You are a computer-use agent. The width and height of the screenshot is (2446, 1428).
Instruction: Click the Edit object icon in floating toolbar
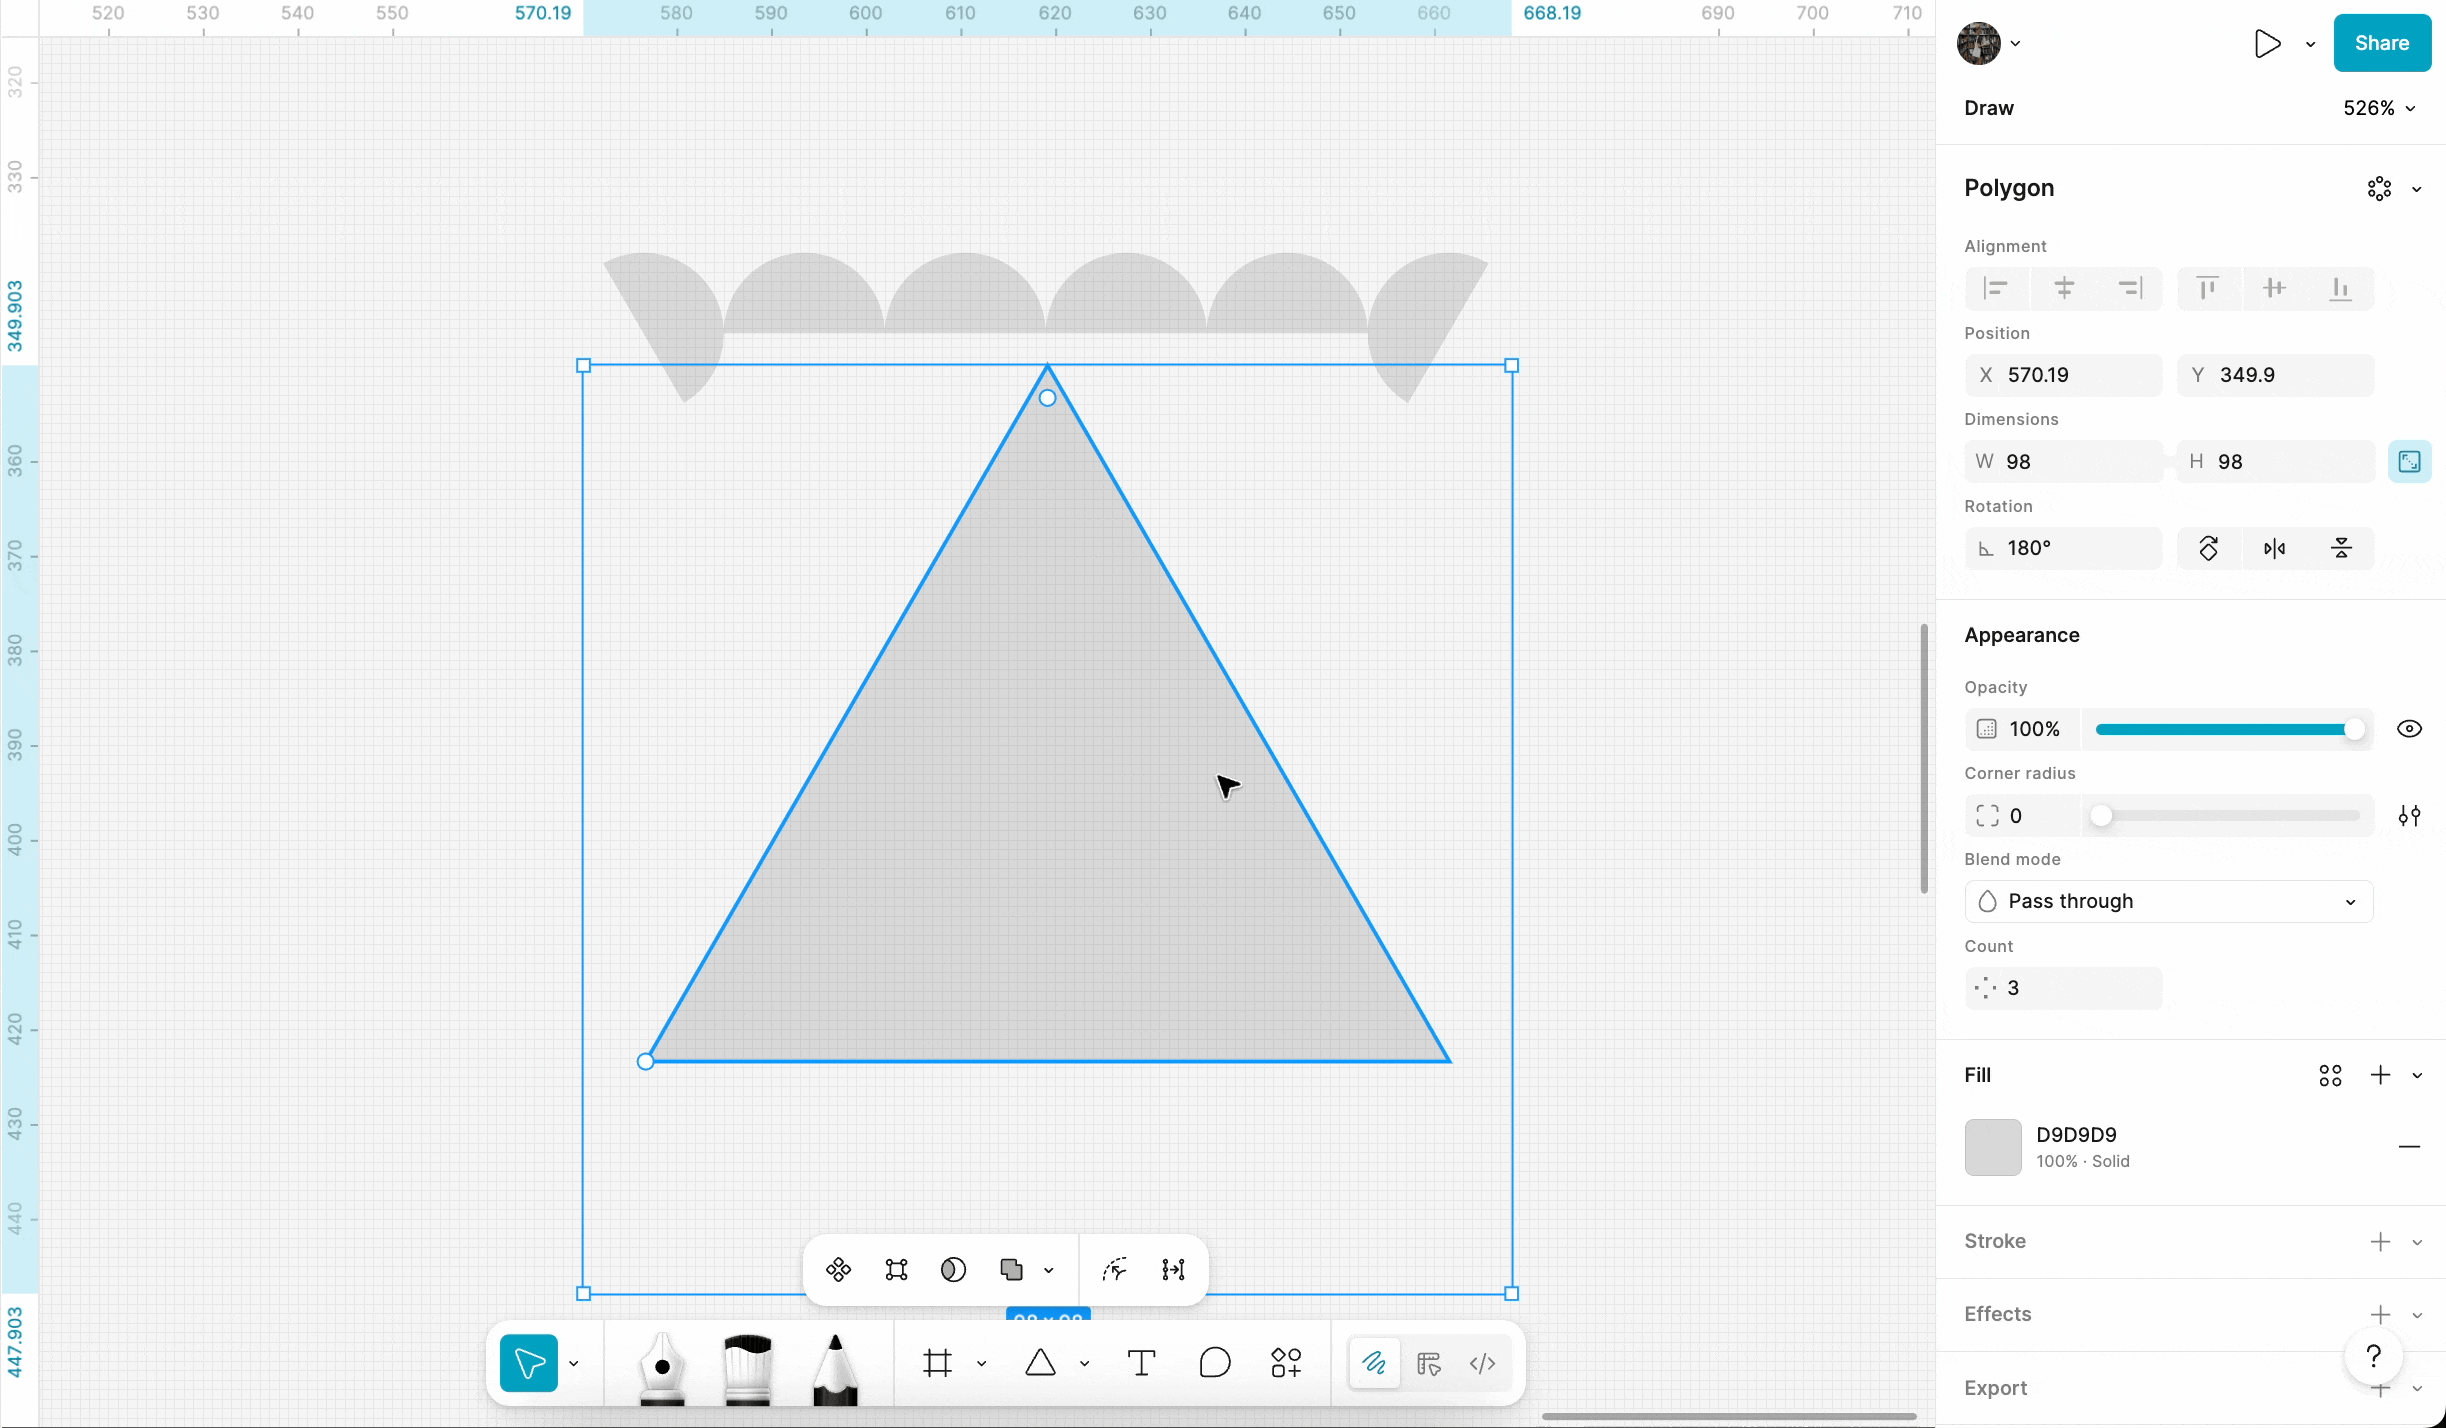click(896, 1270)
